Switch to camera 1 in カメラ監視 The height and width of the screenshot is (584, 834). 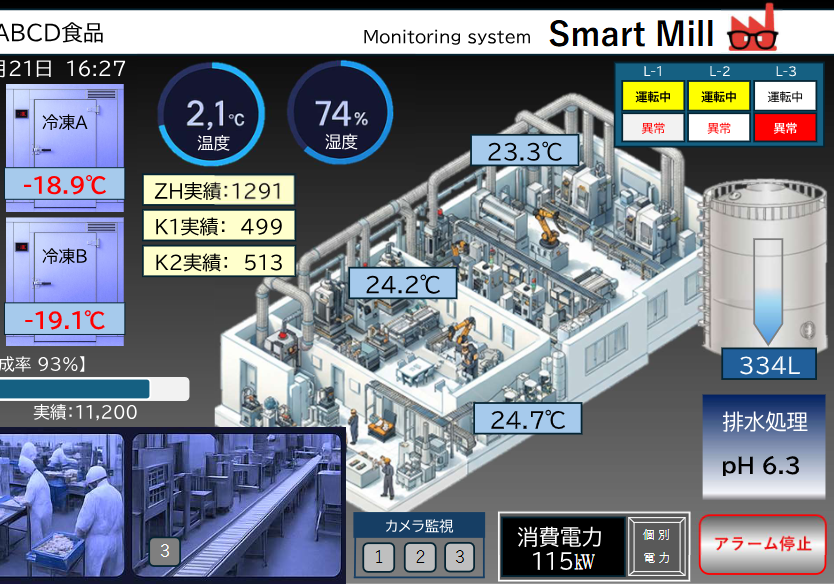tap(378, 557)
